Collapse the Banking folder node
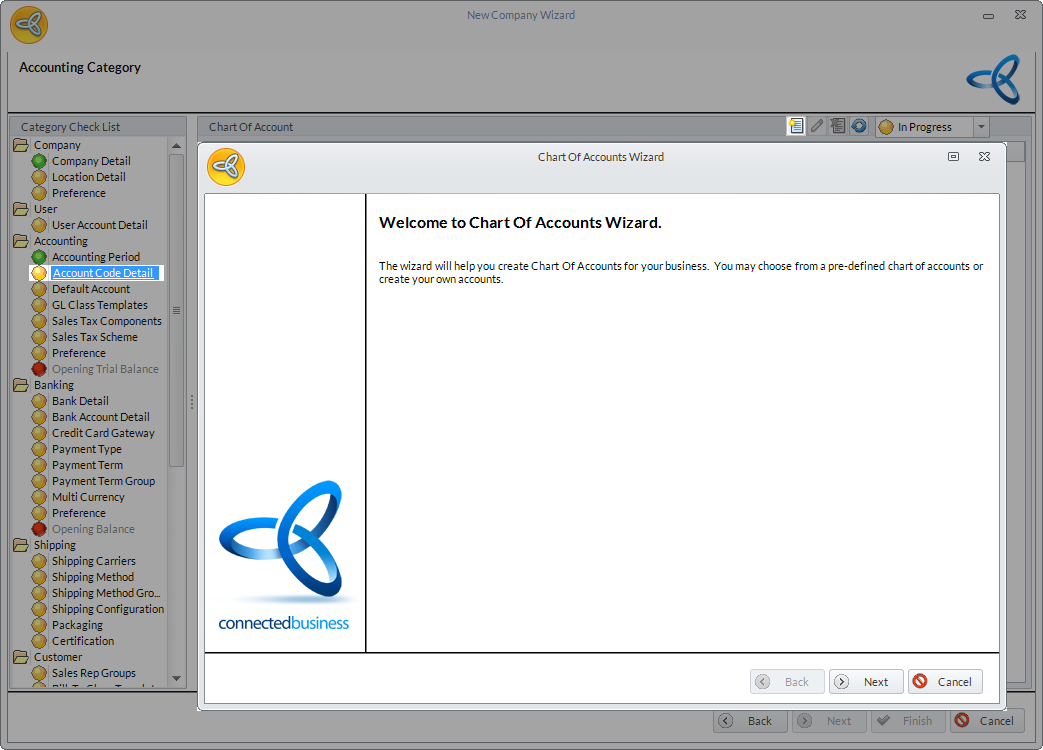Viewport: 1043px width, 750px height. pyautogui.click(x=21, y=385)
